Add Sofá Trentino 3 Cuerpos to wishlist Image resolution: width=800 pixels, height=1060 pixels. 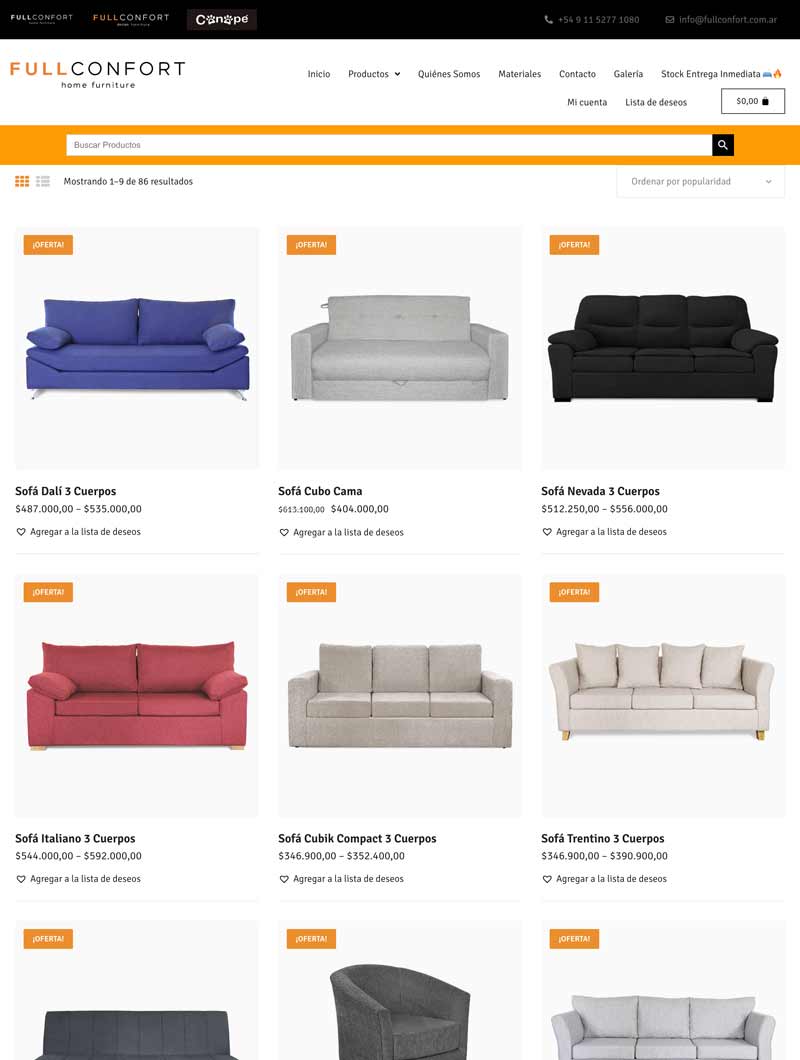[x=605, y=879]
